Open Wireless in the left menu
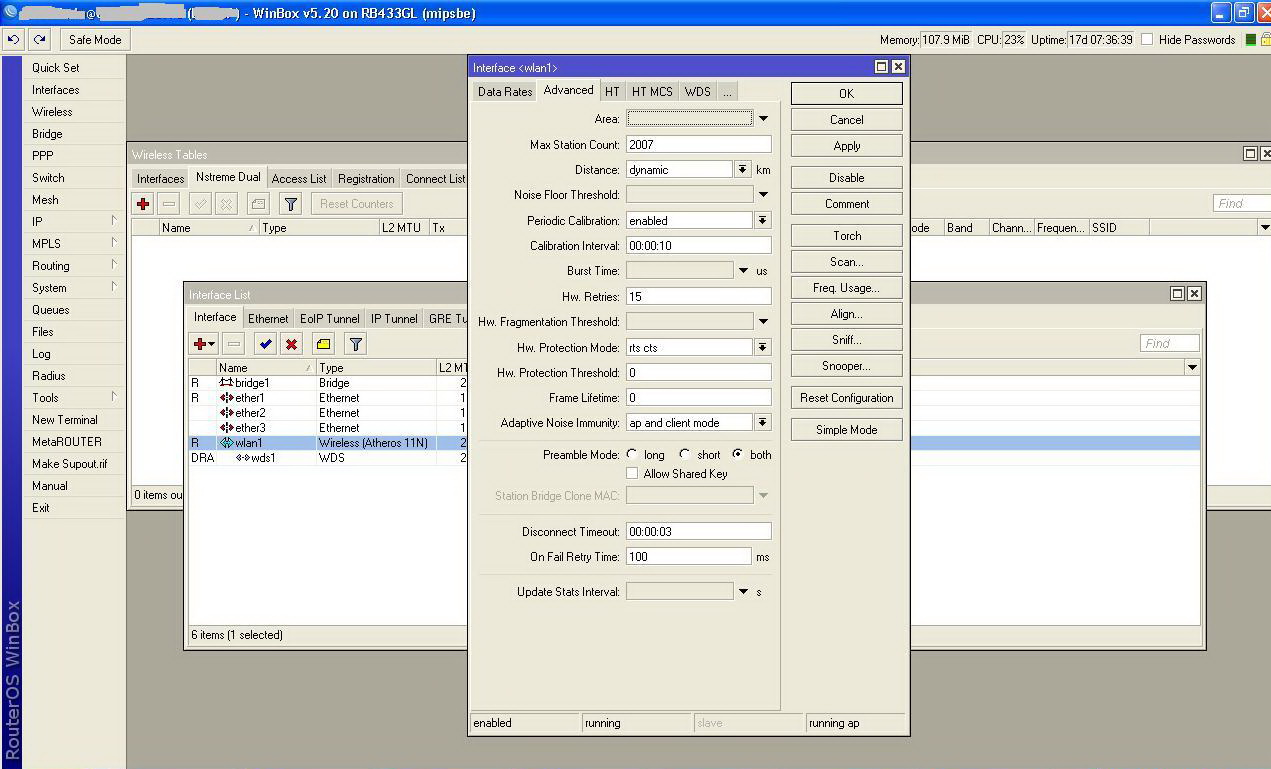The width and height of the screenshot is (1271, 769). click(x=52, y=112)
